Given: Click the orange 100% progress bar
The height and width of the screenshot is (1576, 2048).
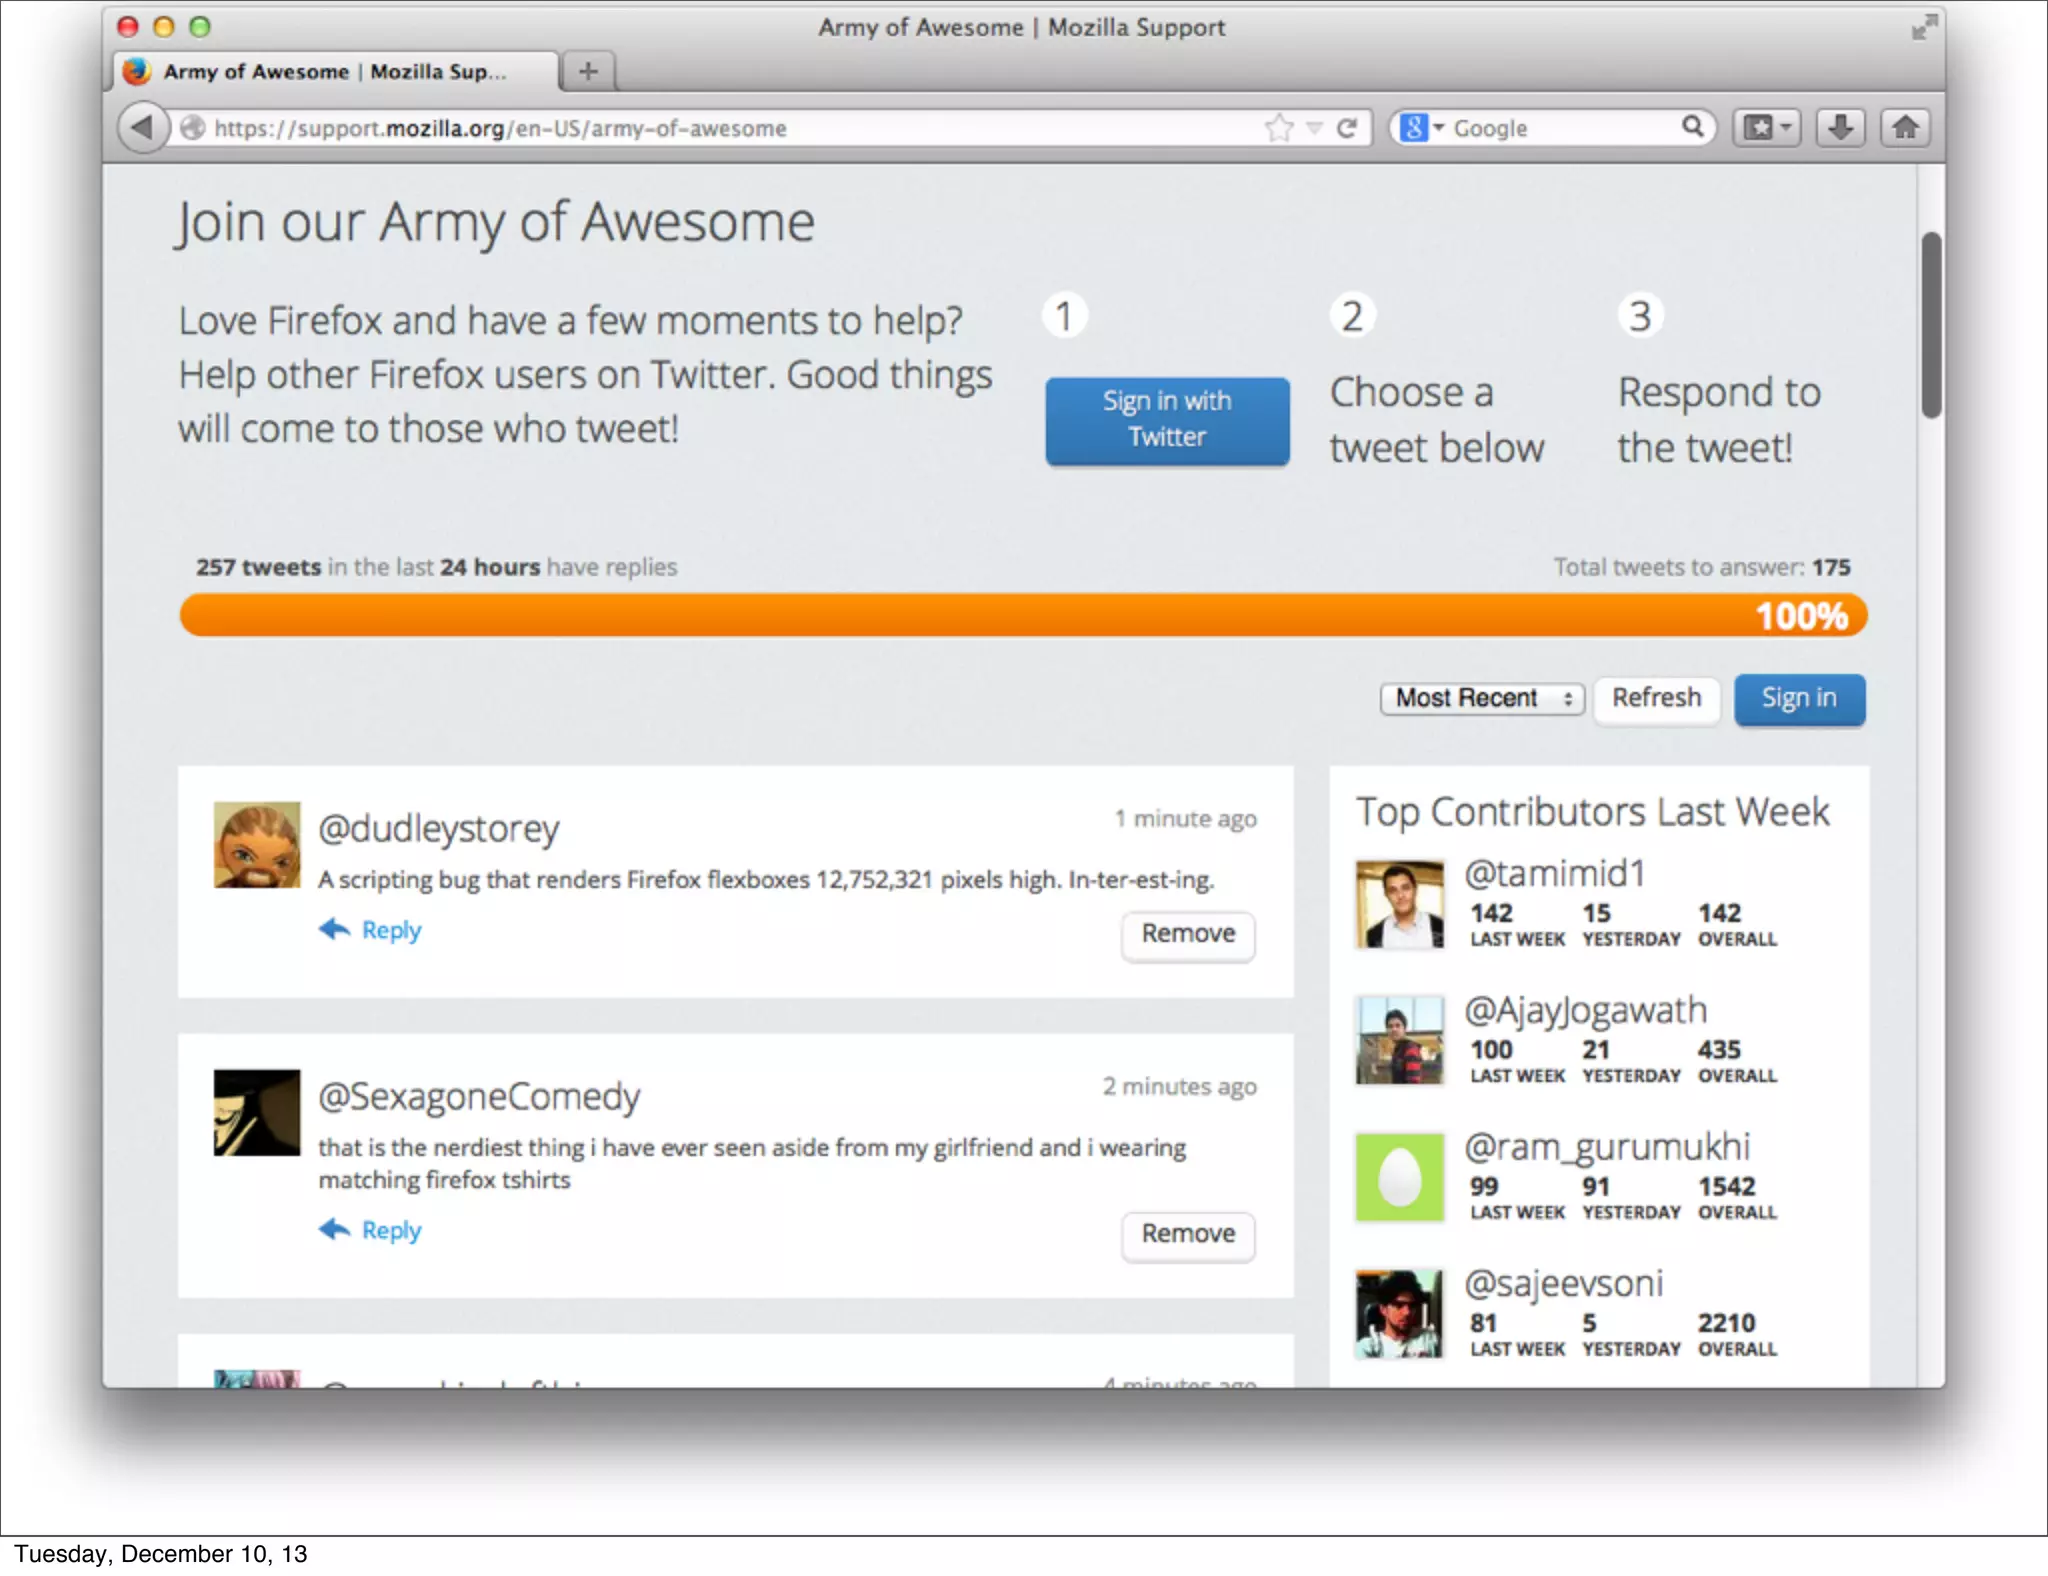Looking at the screenshot, I should coord(1022,616).
